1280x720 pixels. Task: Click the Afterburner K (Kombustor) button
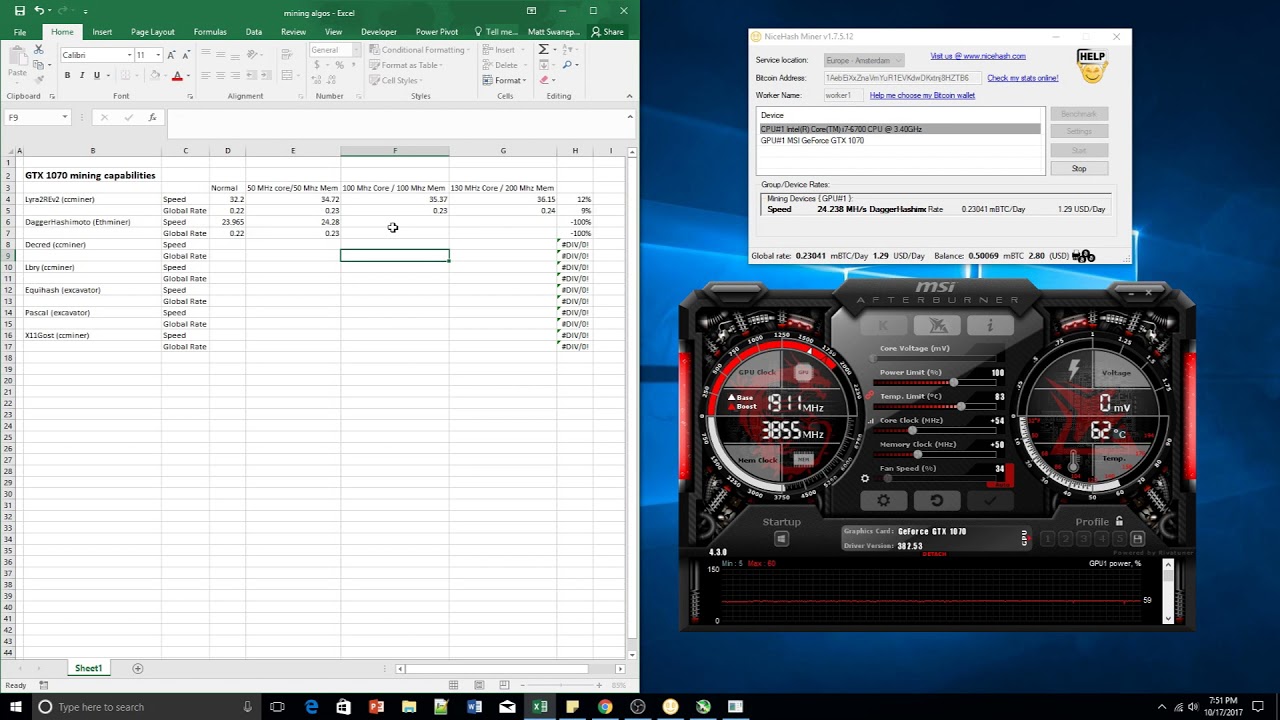pos(884,325)
